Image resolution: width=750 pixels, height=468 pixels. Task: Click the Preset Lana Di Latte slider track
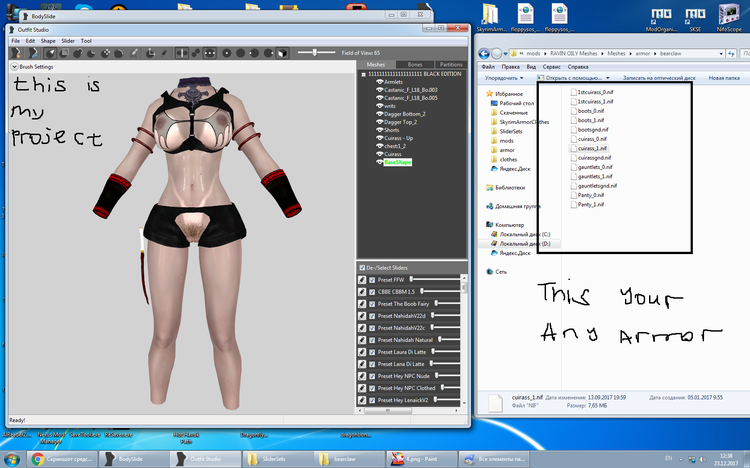445,364
